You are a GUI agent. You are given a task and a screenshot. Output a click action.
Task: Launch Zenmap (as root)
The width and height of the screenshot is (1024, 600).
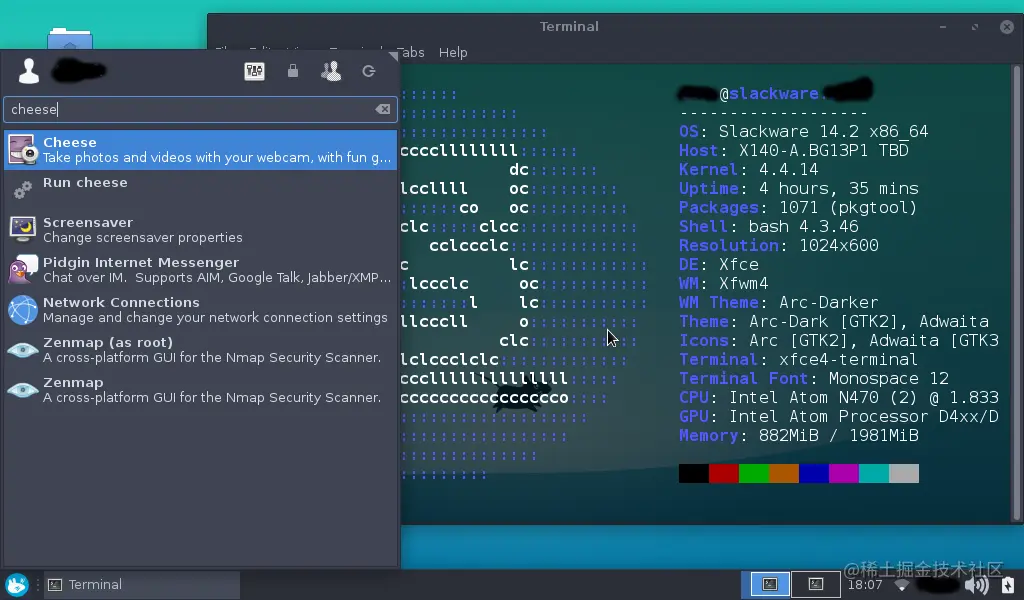200,349
